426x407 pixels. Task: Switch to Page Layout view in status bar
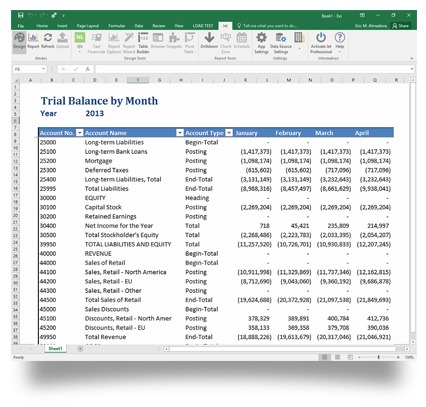click(337, 357)
